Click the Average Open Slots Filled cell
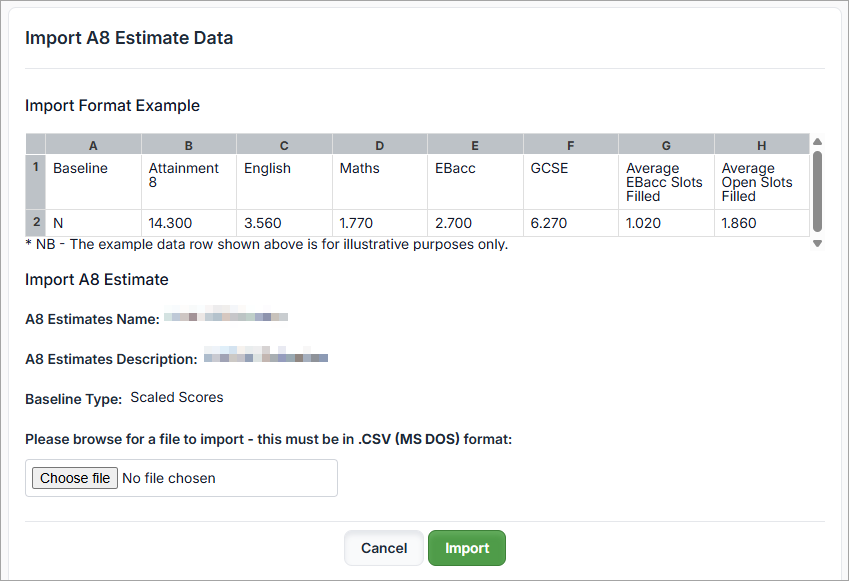Image resolution: width=849 pixels, height=581 pixels. pyautogui.click(x=761, y=182)
